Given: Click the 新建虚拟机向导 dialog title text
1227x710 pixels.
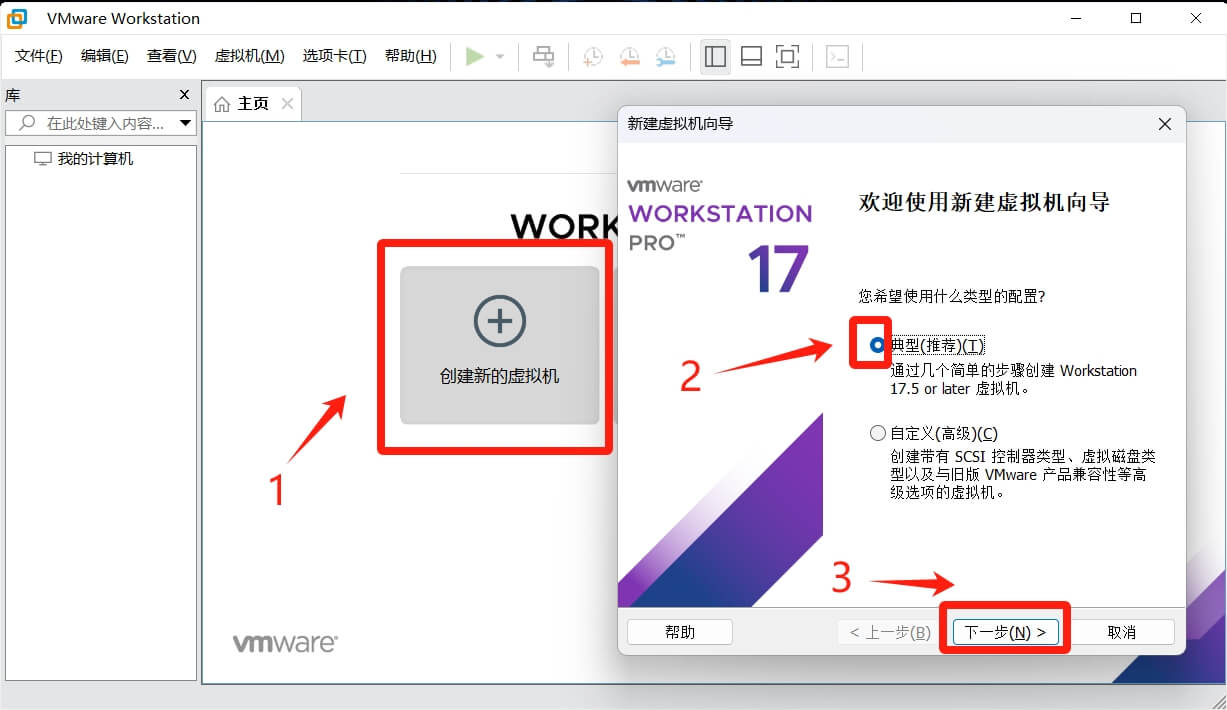Looking at the screenshot, I should click(x=680, y=124).
